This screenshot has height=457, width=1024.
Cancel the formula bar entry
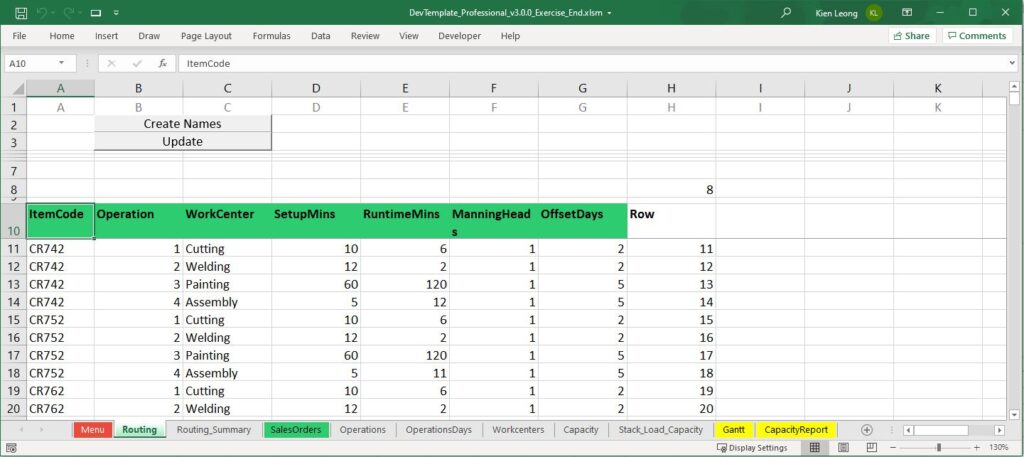click(112, 63)
